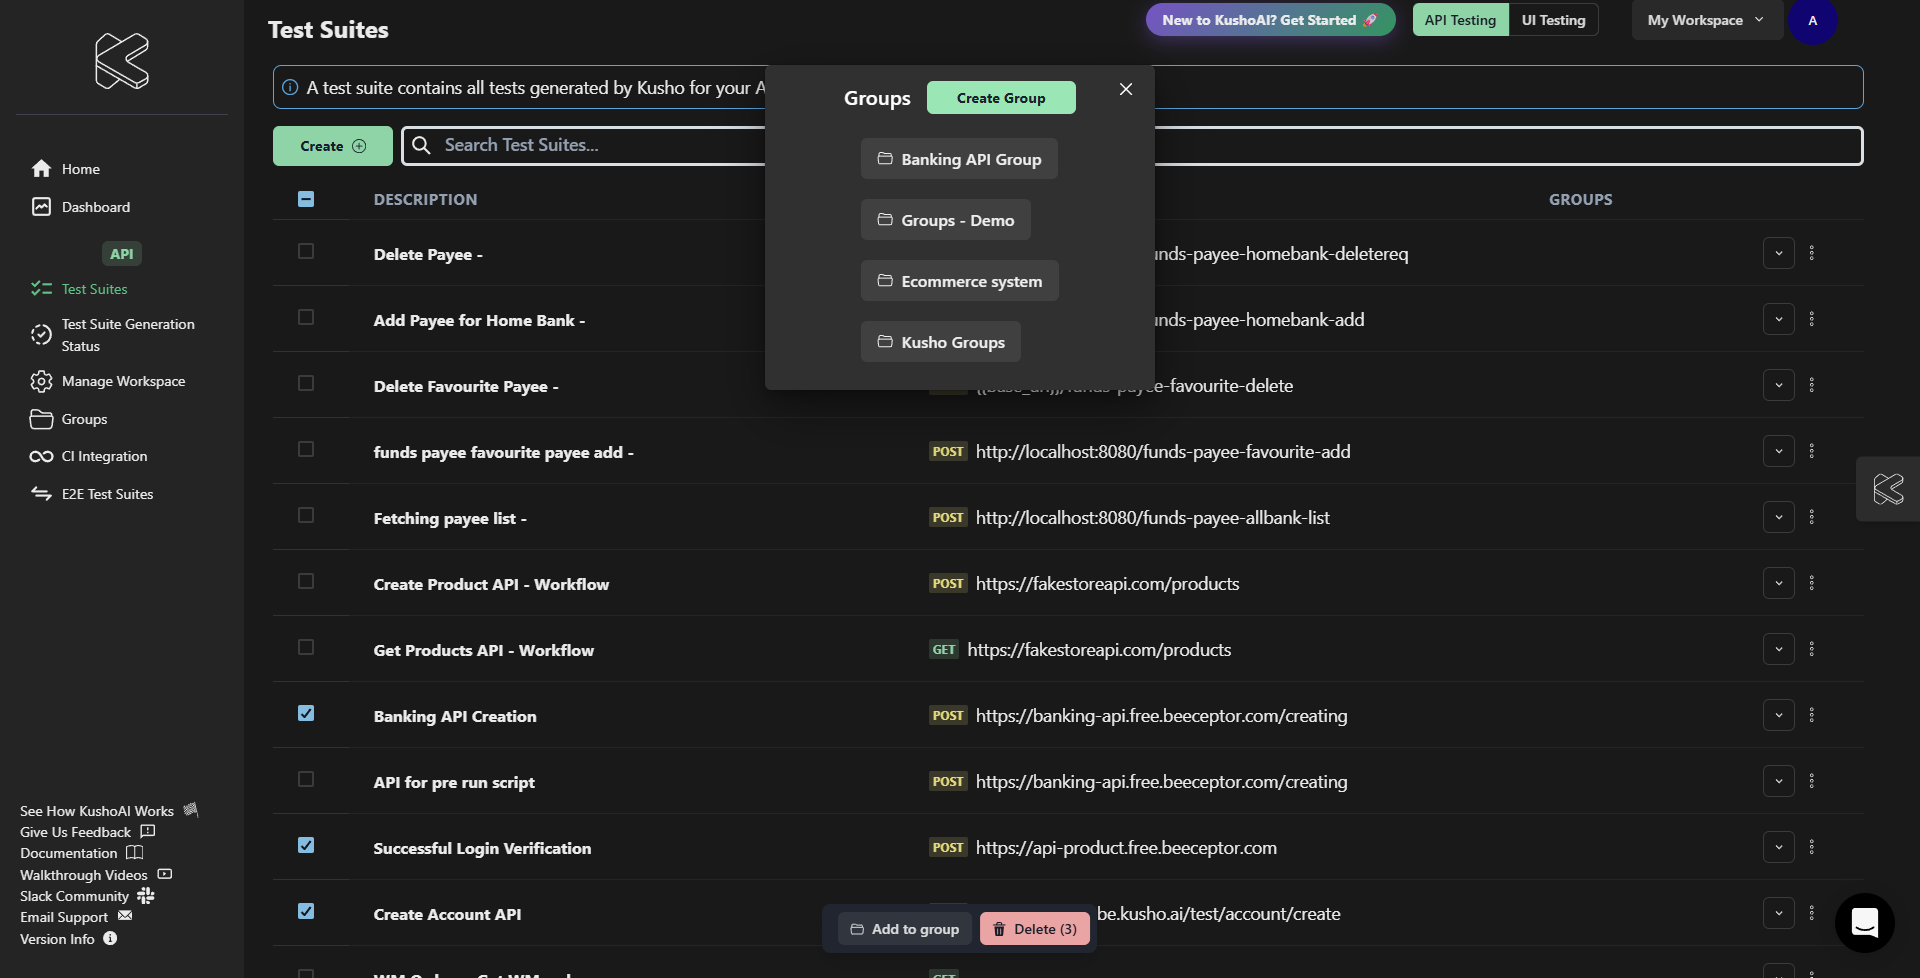Open the chat support bubble
The image size is (1920, 978).
tap(1864, 922)
